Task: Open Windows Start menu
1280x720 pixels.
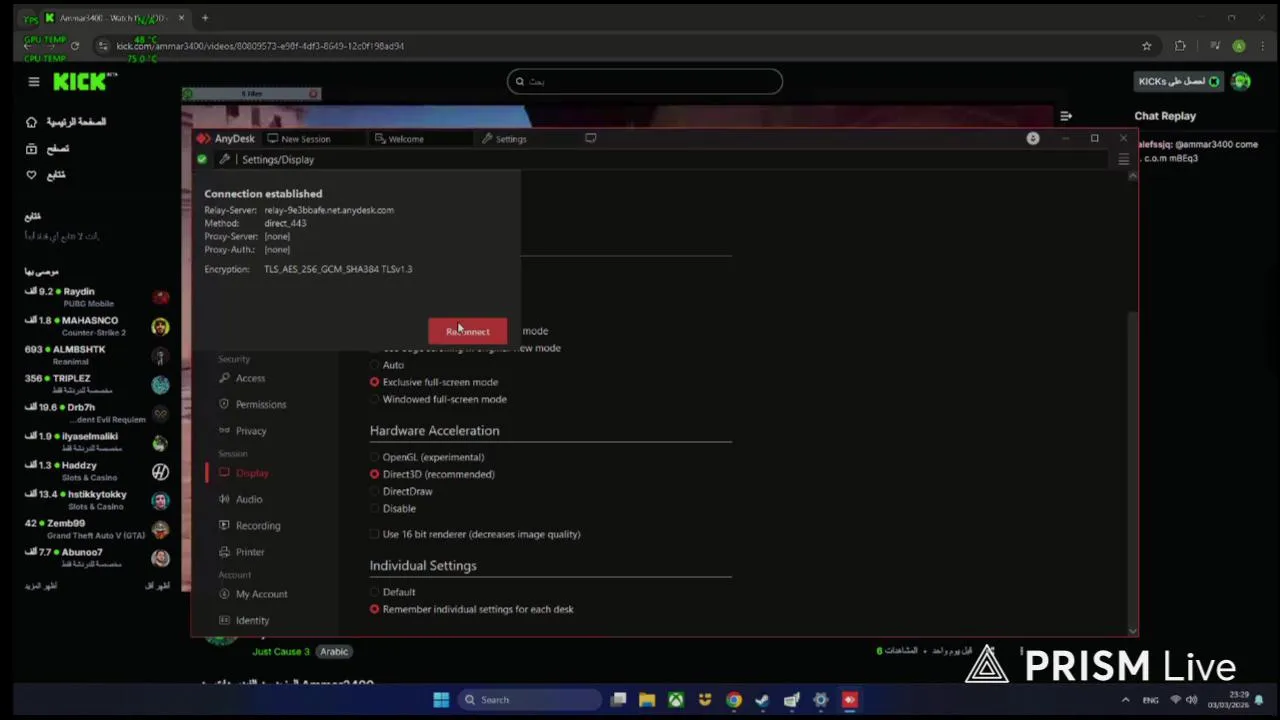Action: point(441,700)
